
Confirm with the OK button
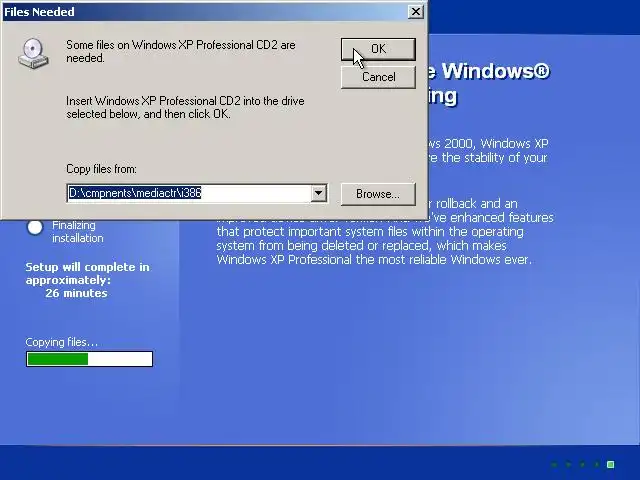click(378, 49)
